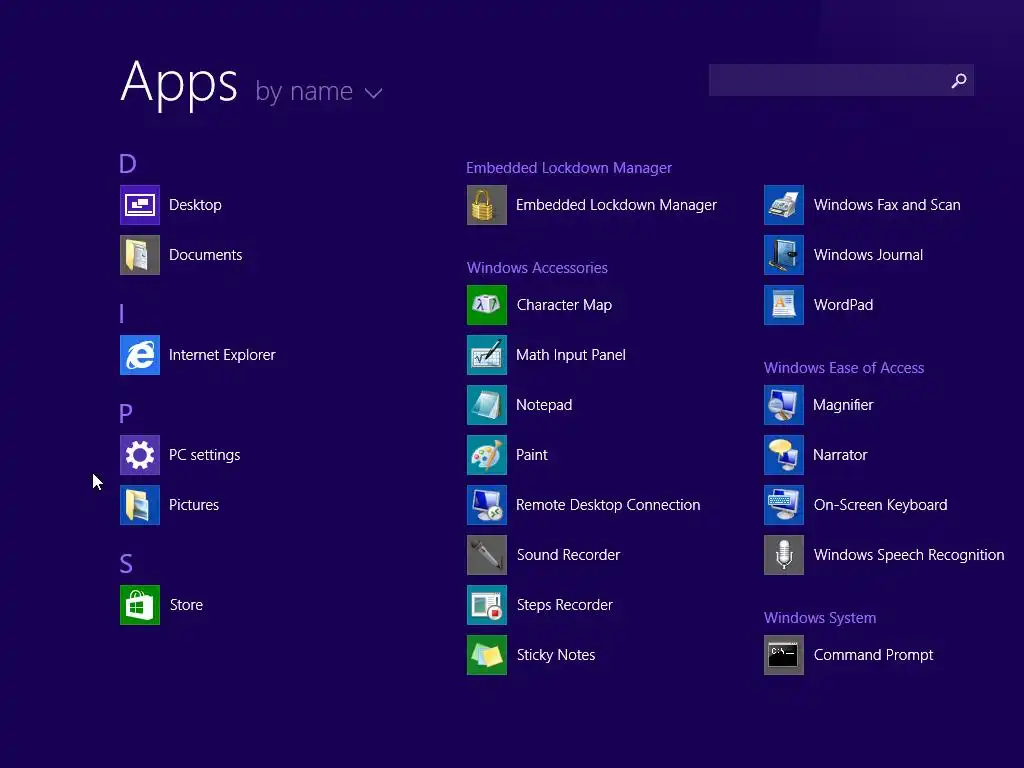1024x768 pixels.
Task: Click the 'Steps Recorder' label
Action: tap(565, 605)
